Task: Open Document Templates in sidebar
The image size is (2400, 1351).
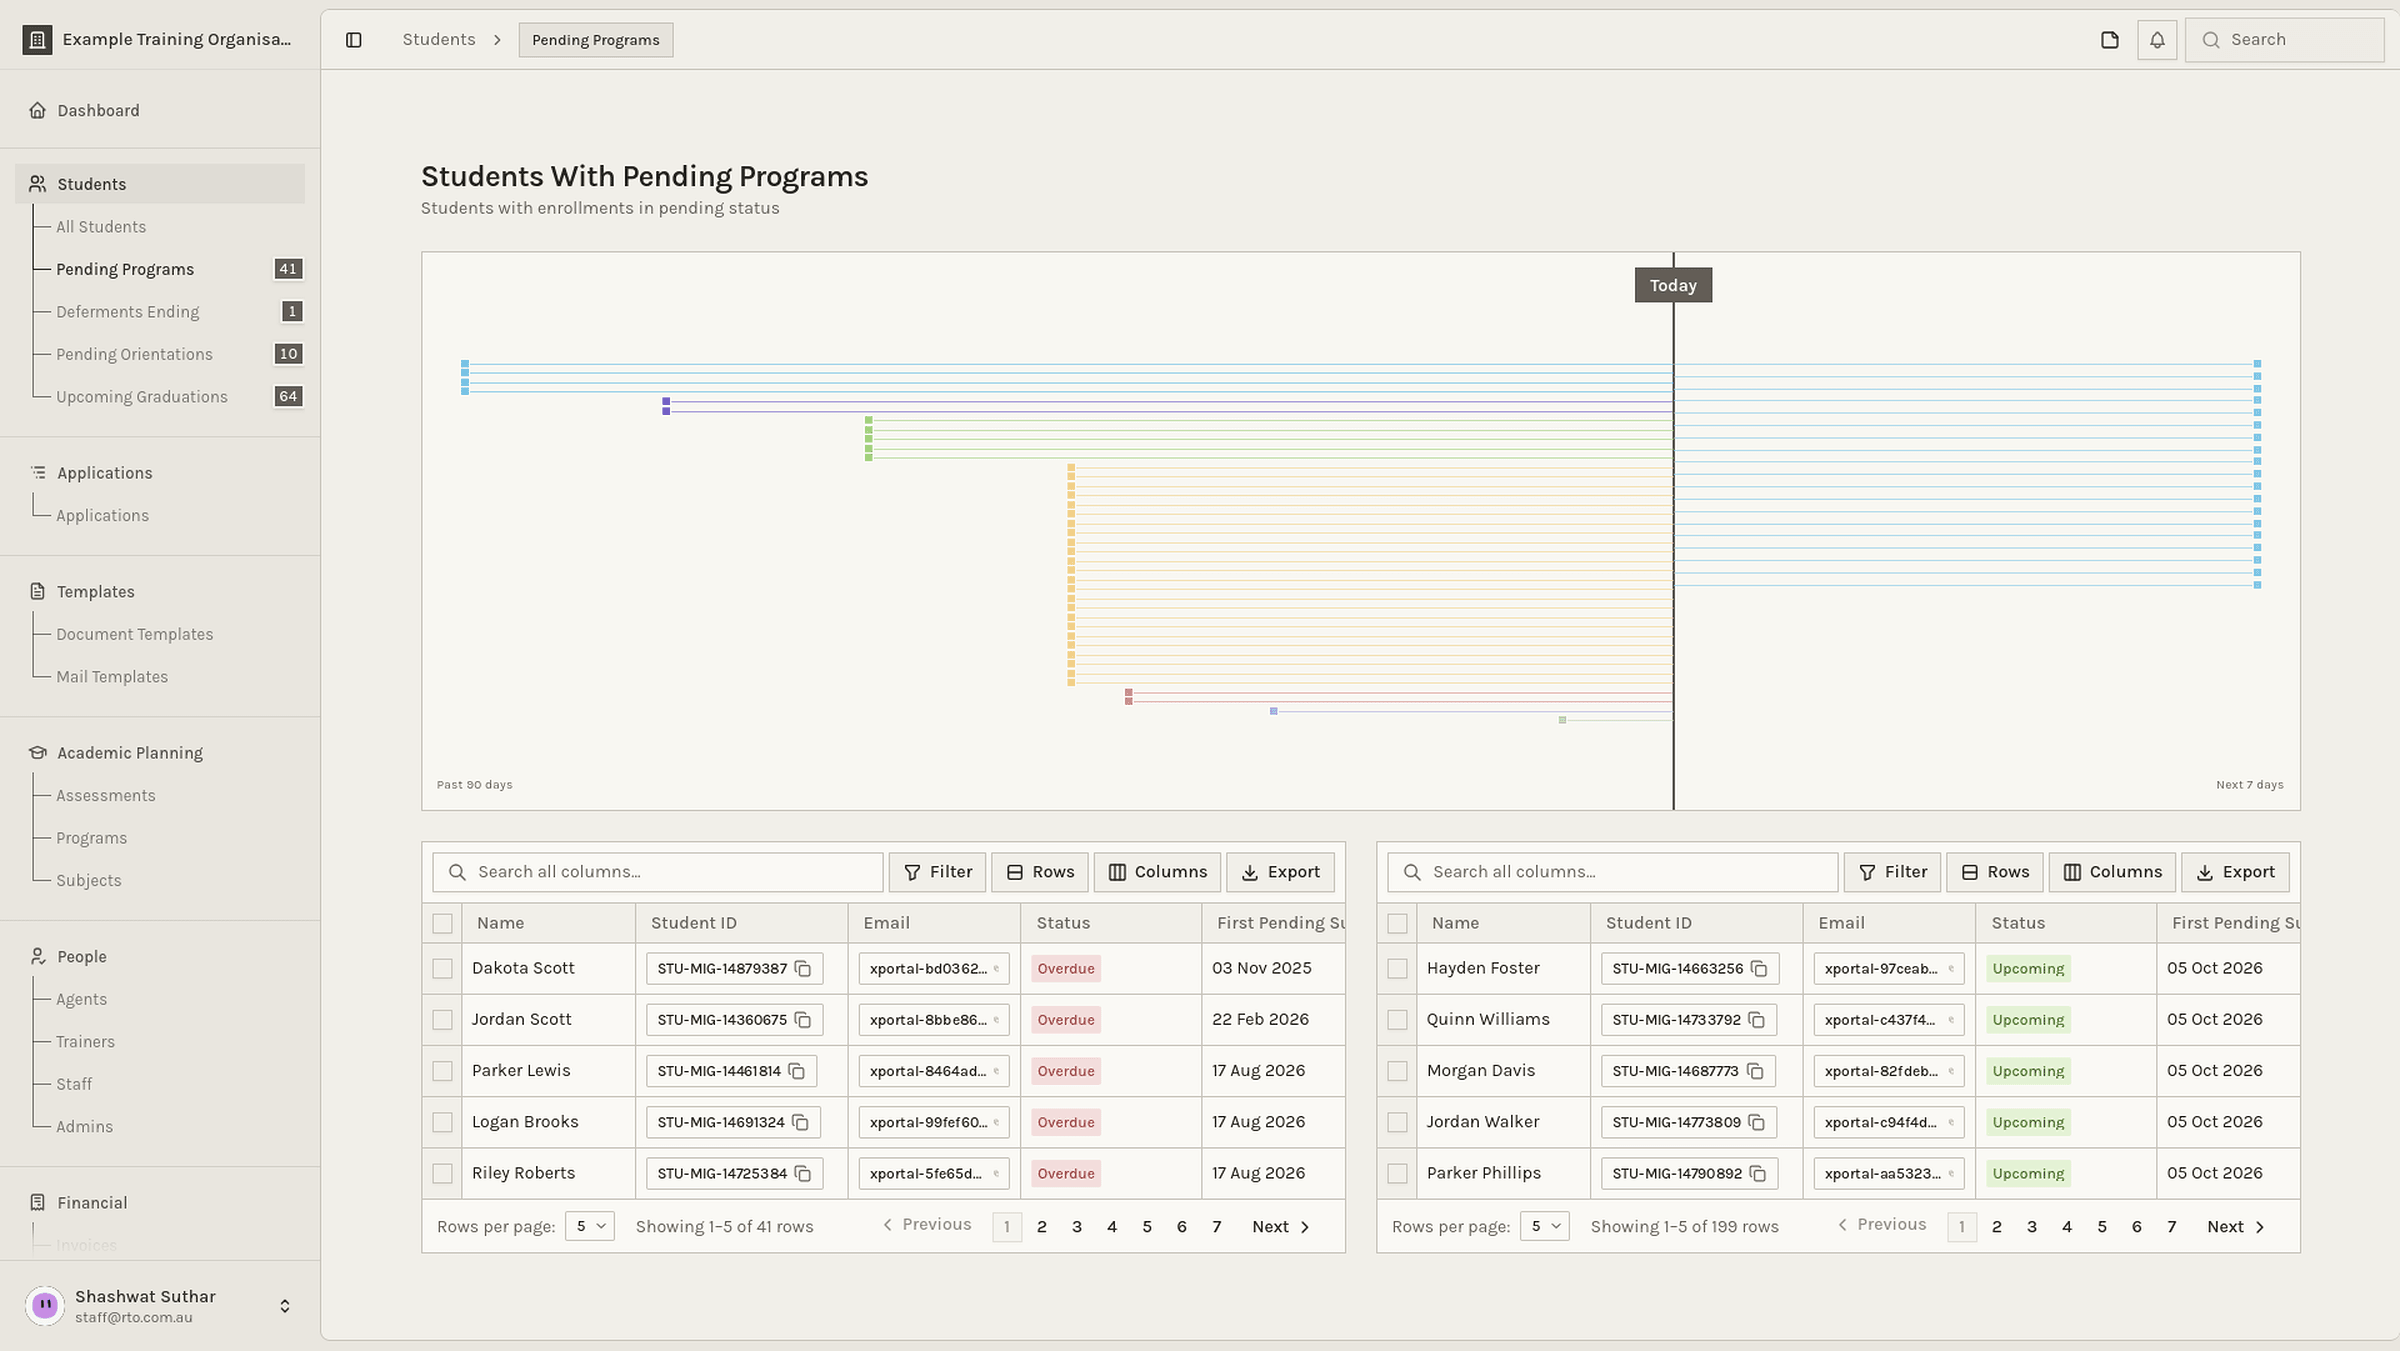Action: tap(134, 634)
